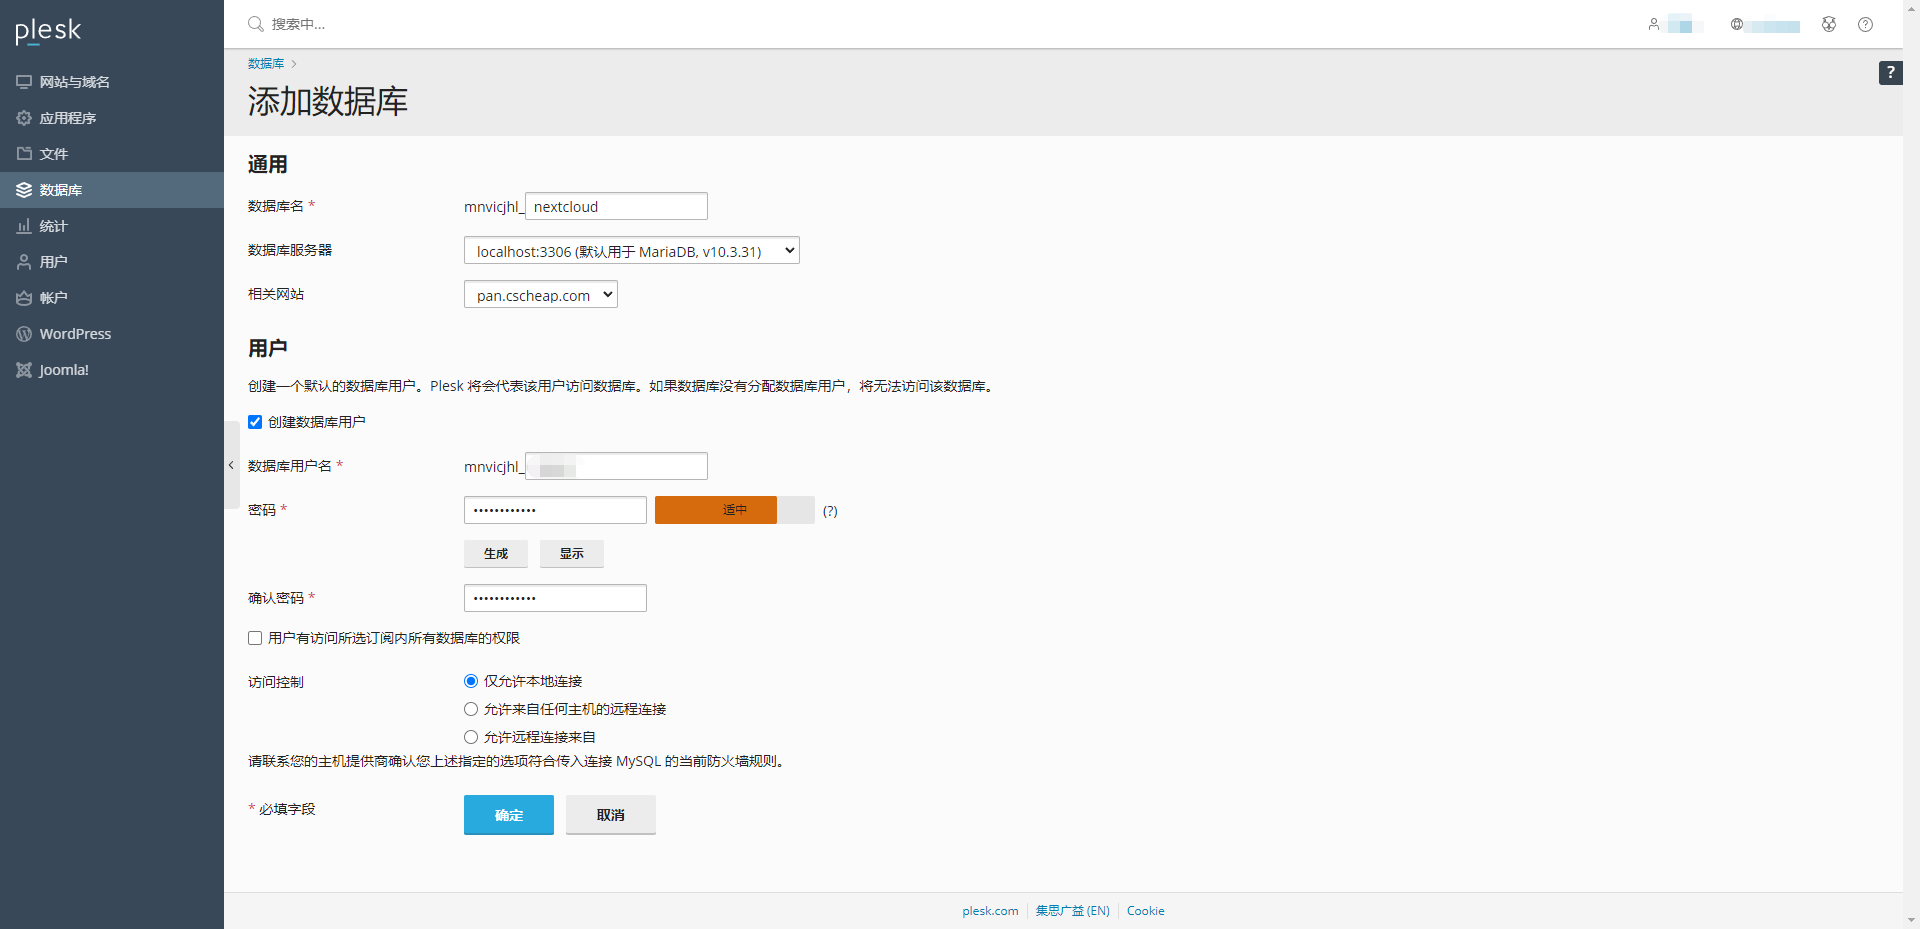The image size is (1920, 929).
Task: Toggle the 创建数据库用户 checkbox
Action: 255,422
